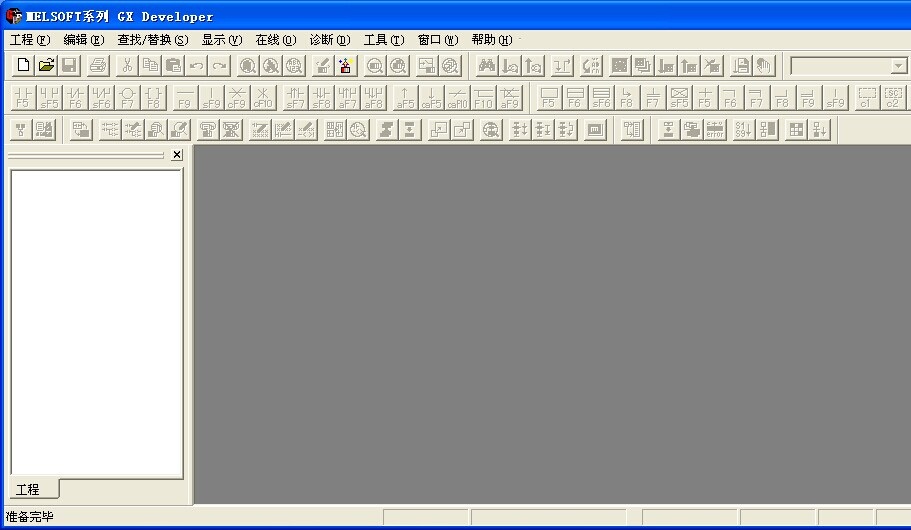
Task: Click the Save floppy disk icon
Action: coord(70,65)
